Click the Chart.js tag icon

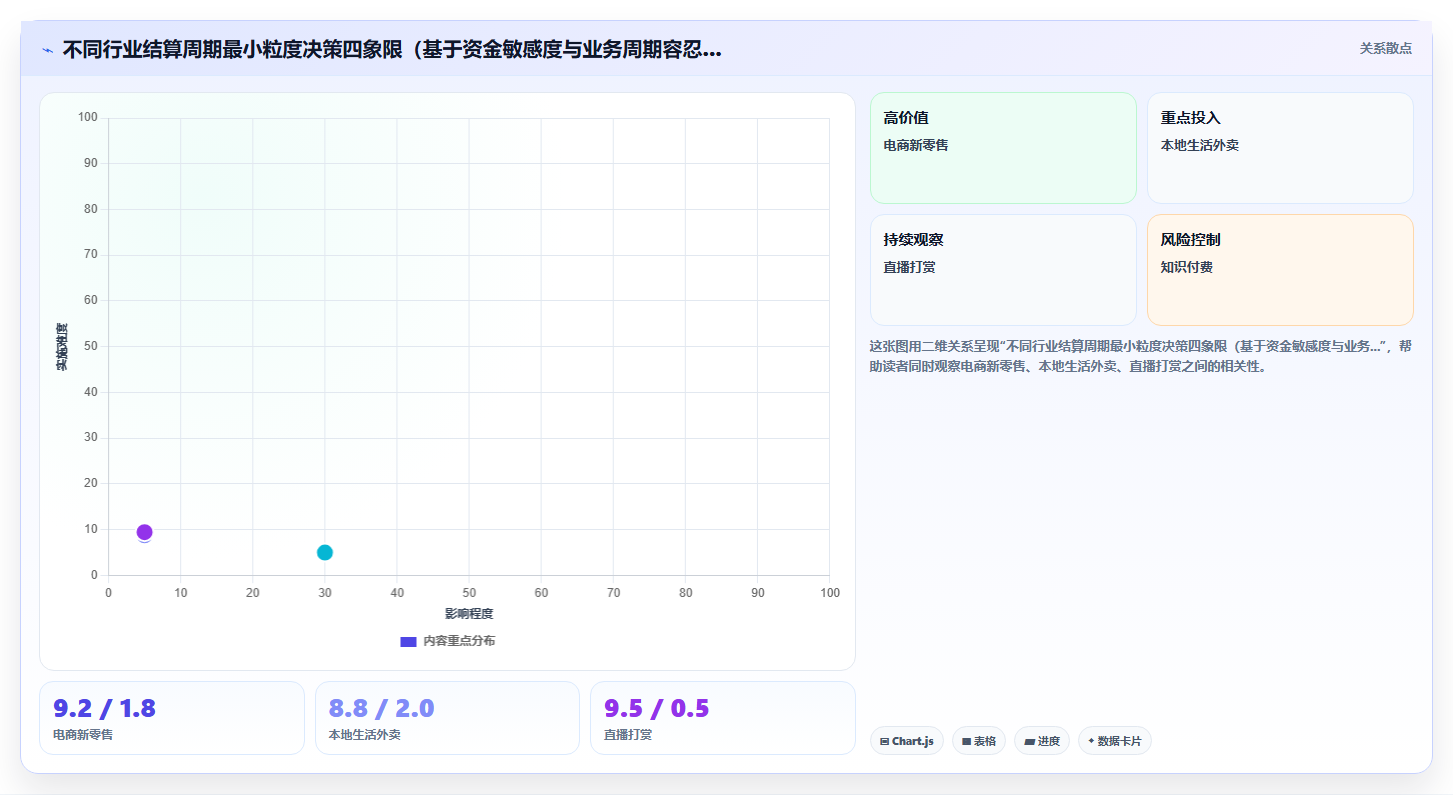point(885,742)
